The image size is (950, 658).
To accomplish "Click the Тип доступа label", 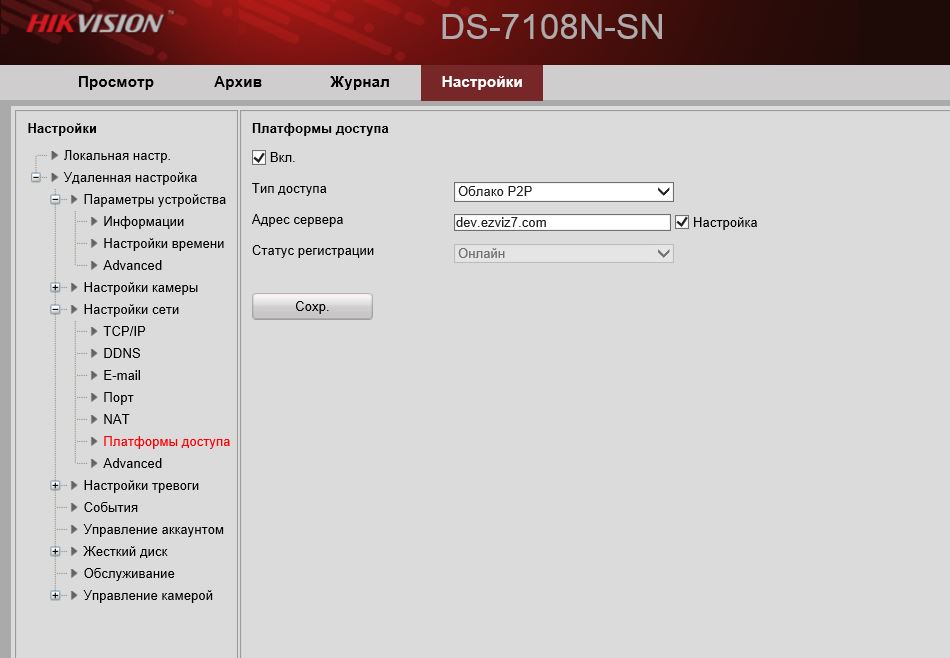I will pyautogui.click(x=289, y=189).
